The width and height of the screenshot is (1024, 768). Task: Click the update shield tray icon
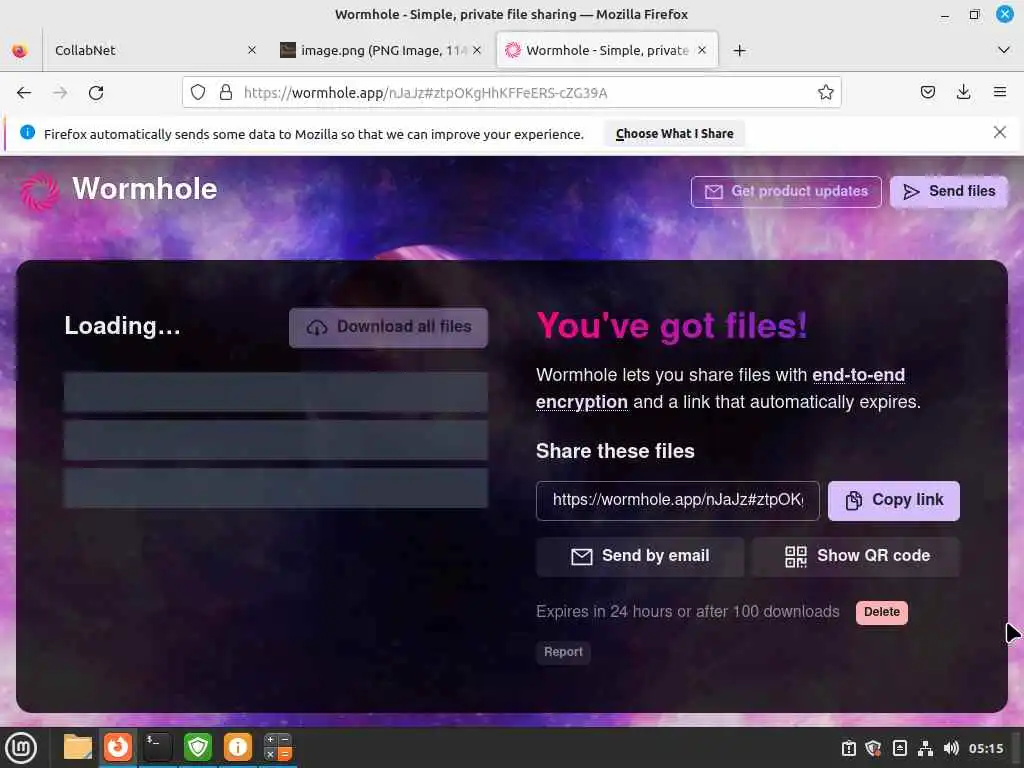point(873,748)
